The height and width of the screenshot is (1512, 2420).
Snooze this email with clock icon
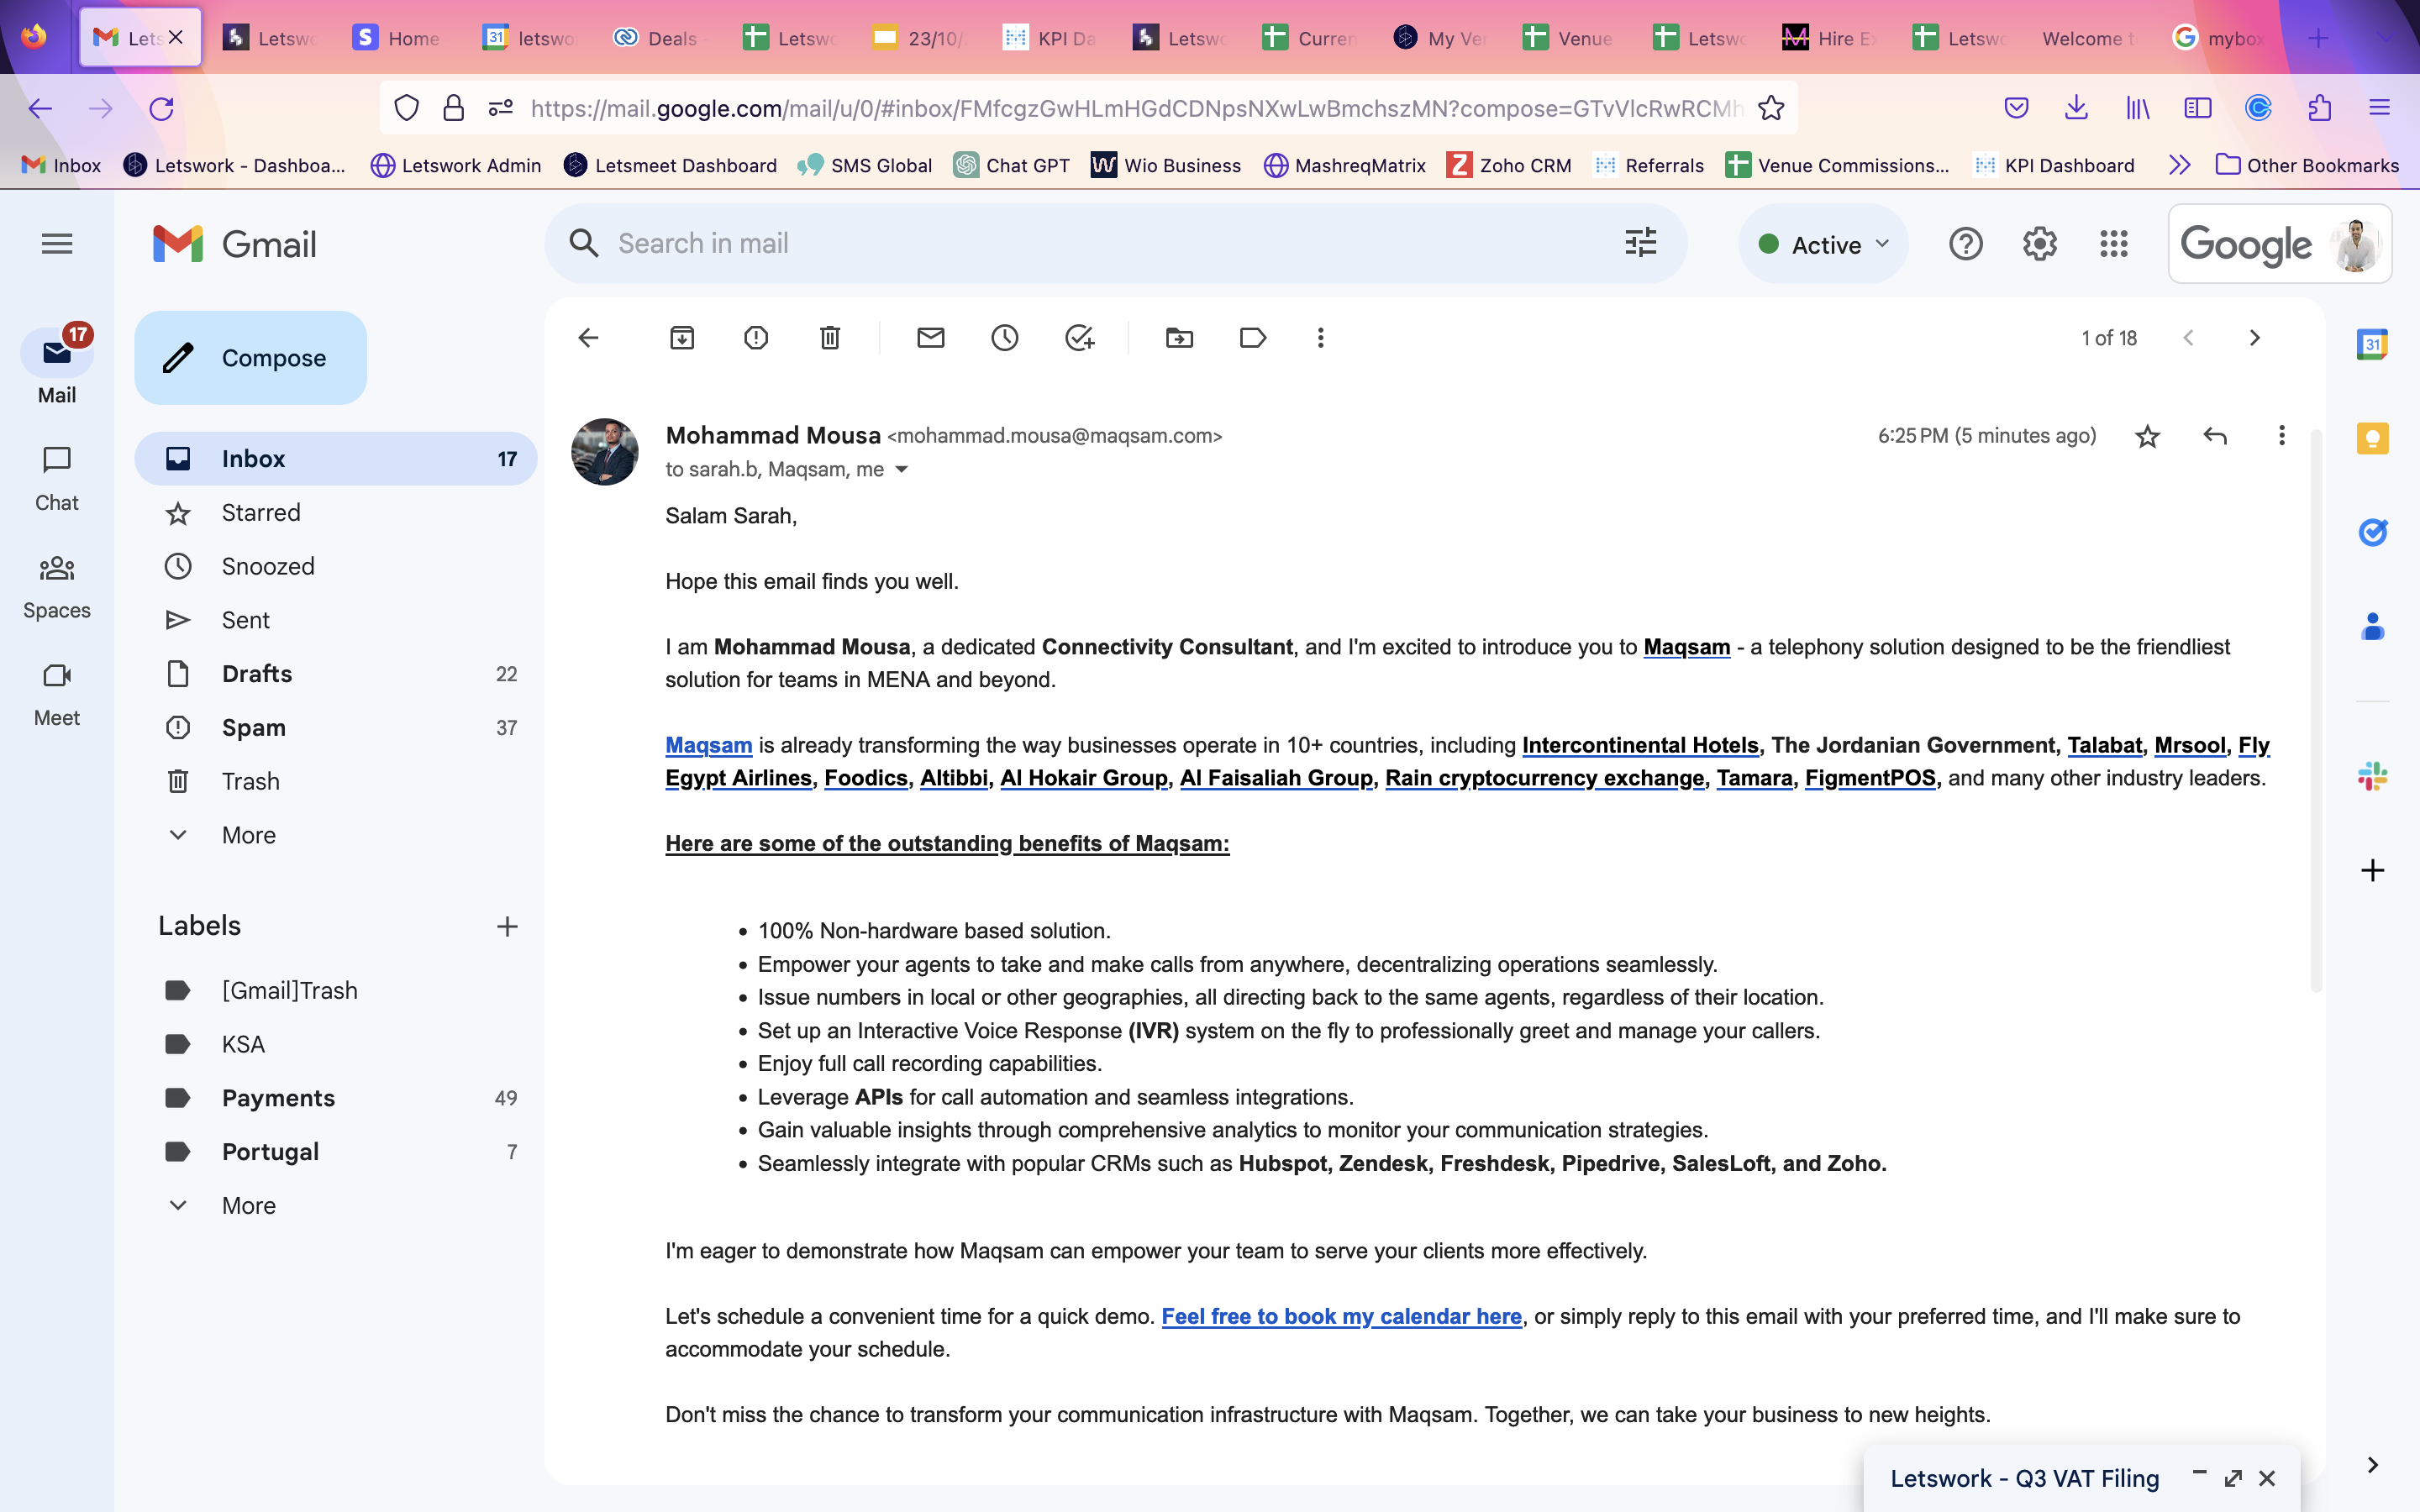tap(1005, 338)
